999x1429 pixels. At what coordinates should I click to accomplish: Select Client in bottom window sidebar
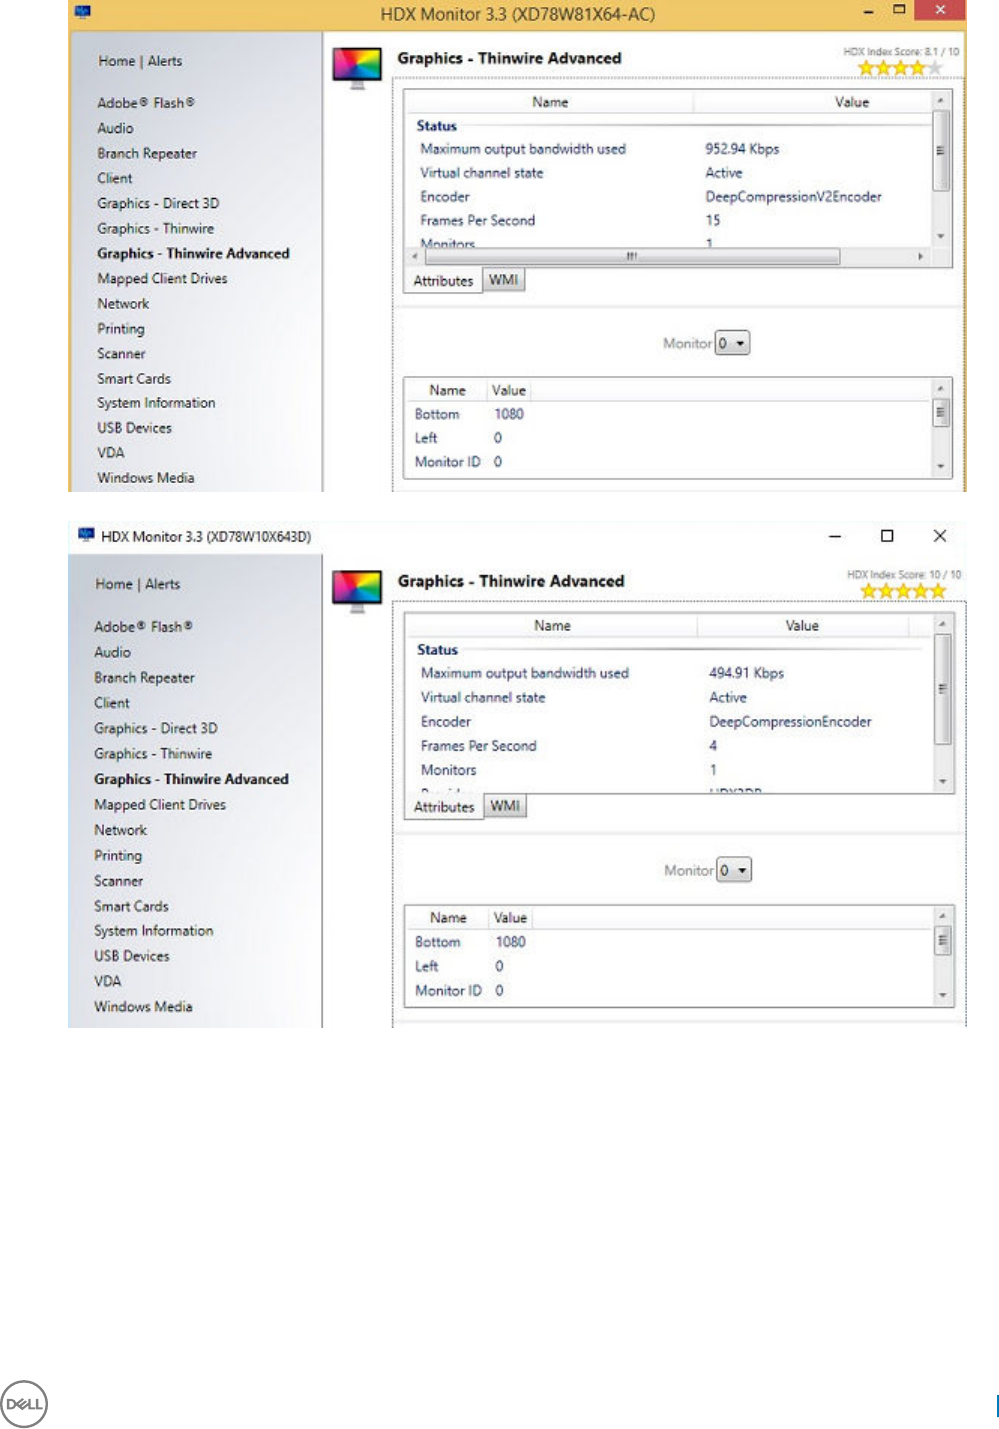[112, 703]
